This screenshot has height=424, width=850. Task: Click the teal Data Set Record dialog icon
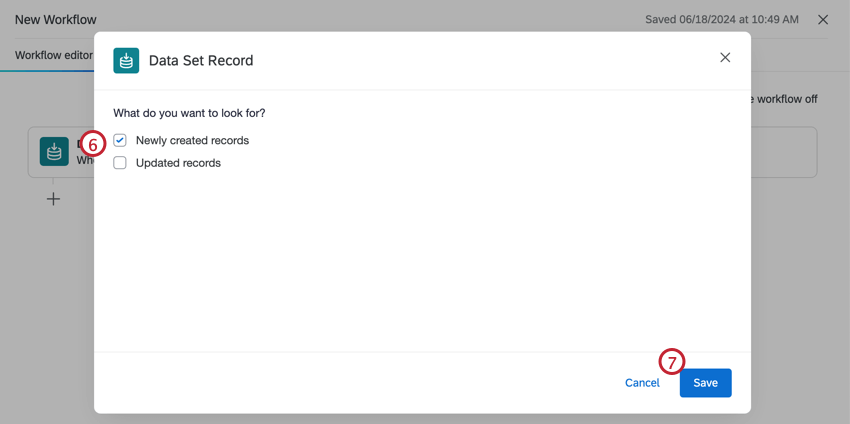pyautogui.click(x=126, y=61)
